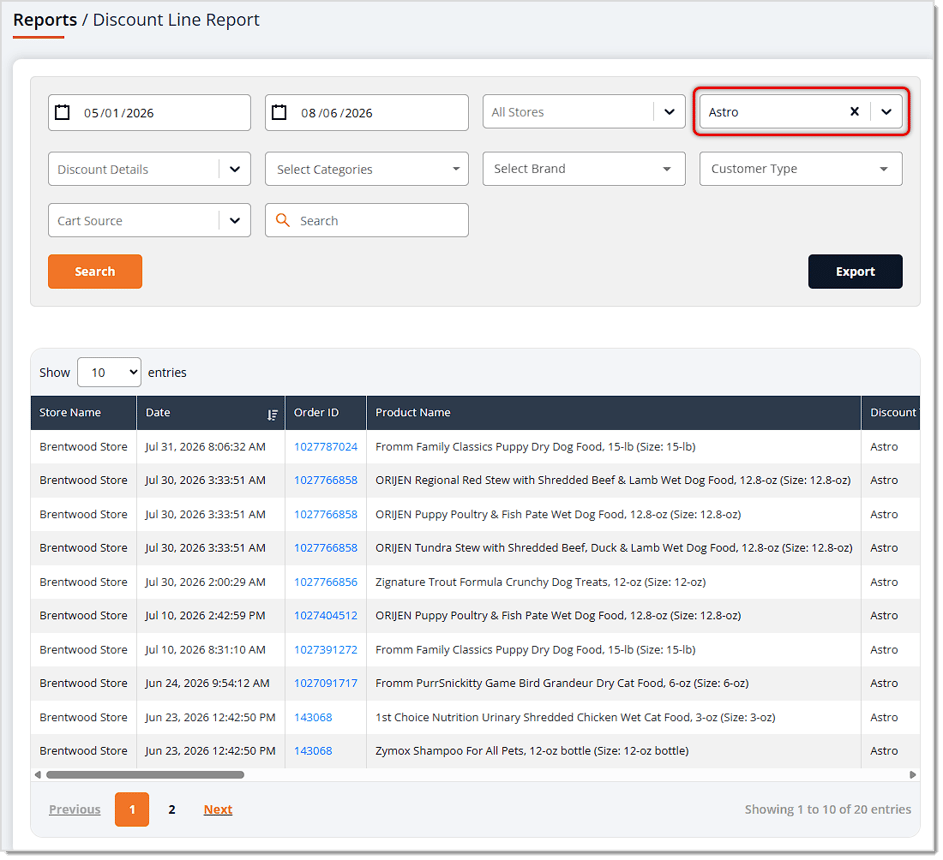Open order 1027091717
Screen dimensions: 943x860
pyautogui.click(x=325, y=683)
